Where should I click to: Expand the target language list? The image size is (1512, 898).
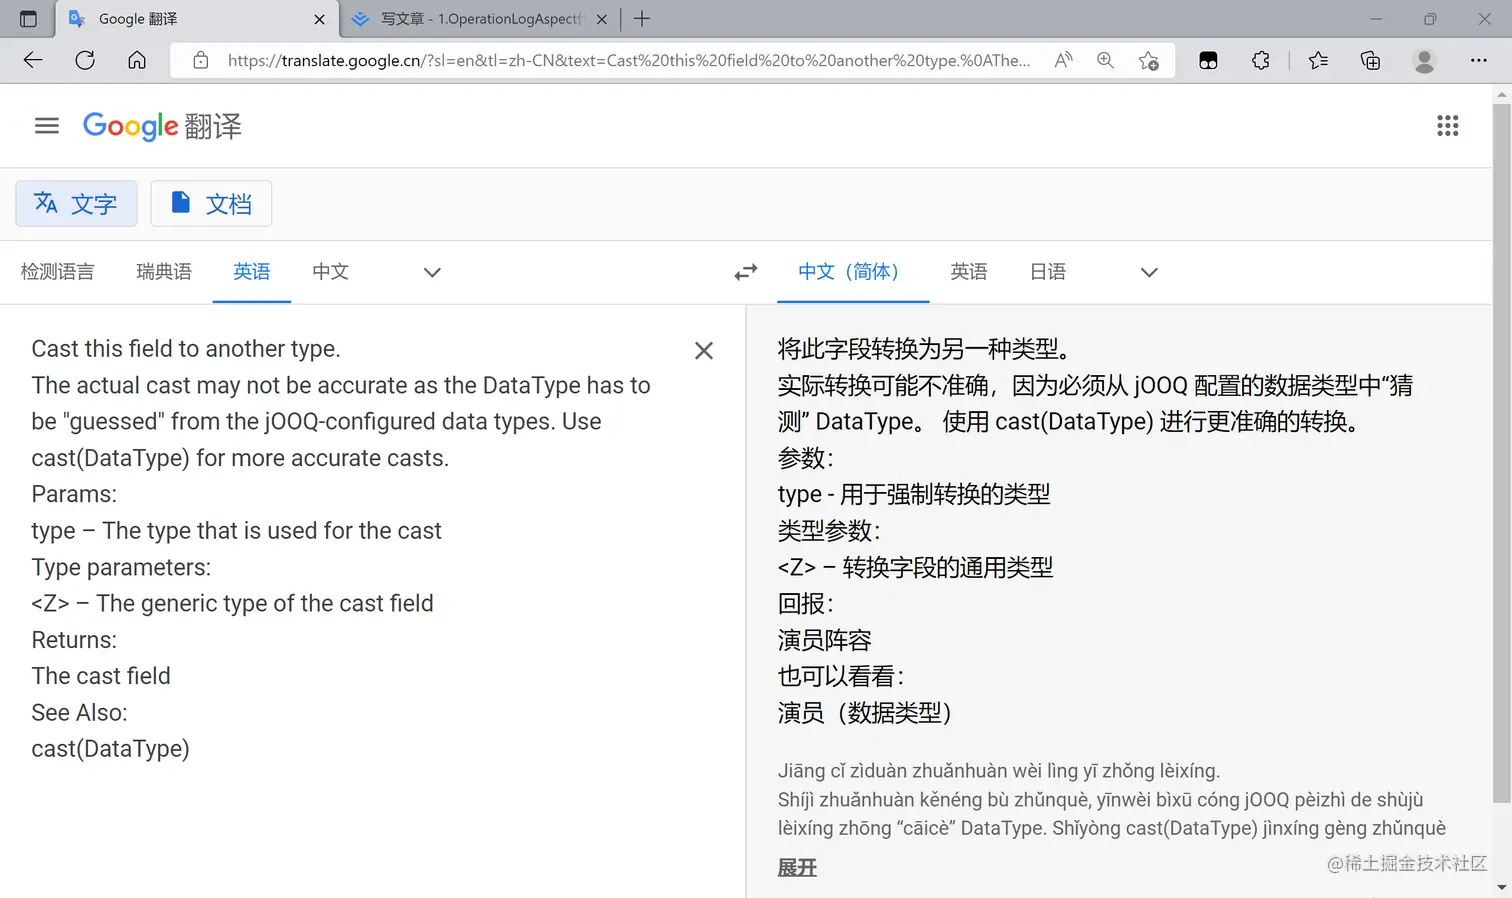tap(1149, 272)
